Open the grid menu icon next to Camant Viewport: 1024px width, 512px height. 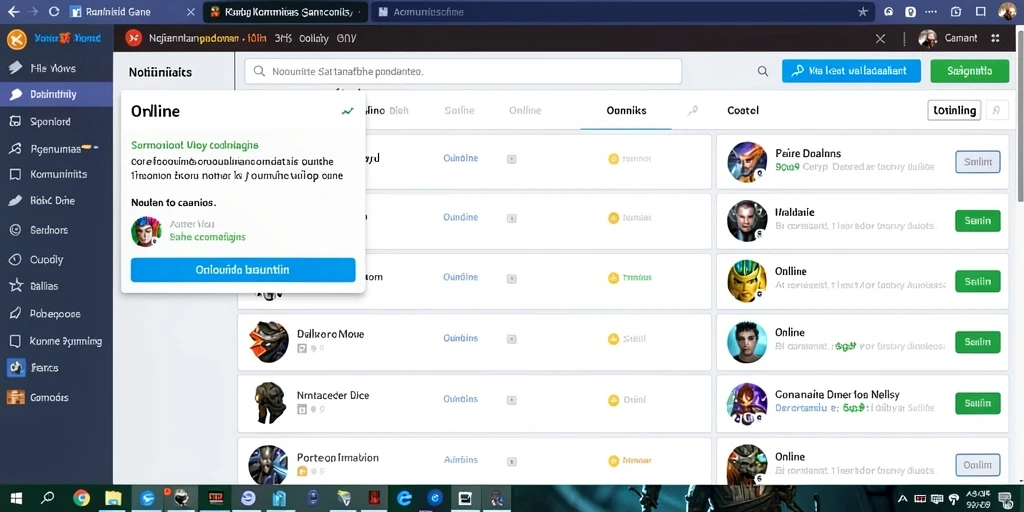[995, 39]
